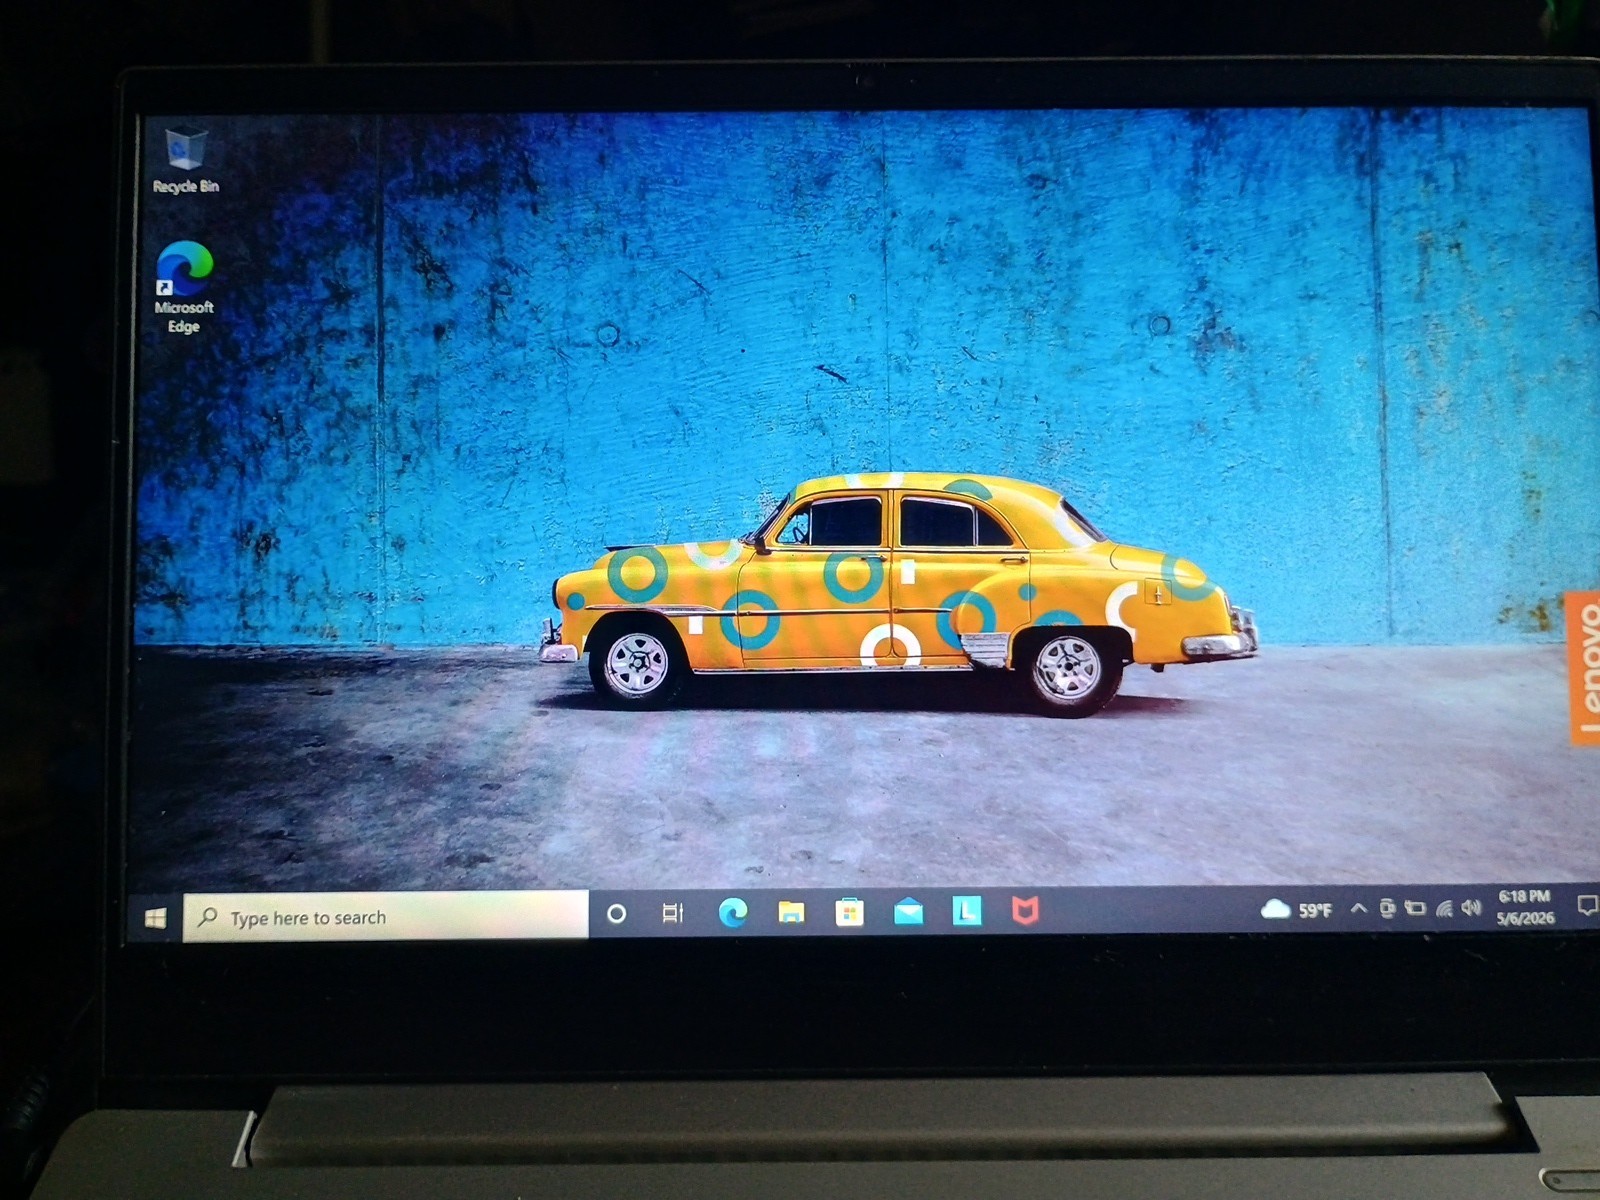Screen dimensions: 1600x1200
Task: Open the volume speaker control
Action: point(1470,907)
